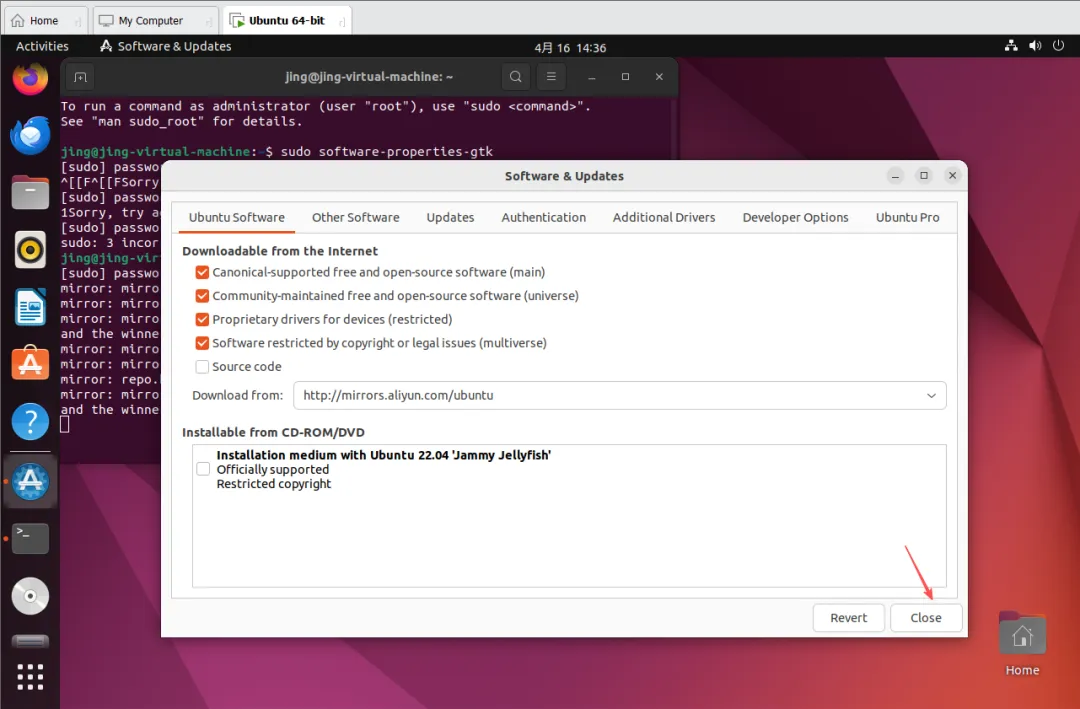This screenshot has width=1080, height=709.
Task: Expand the Download from server dropdown
Action: [620, 395]
